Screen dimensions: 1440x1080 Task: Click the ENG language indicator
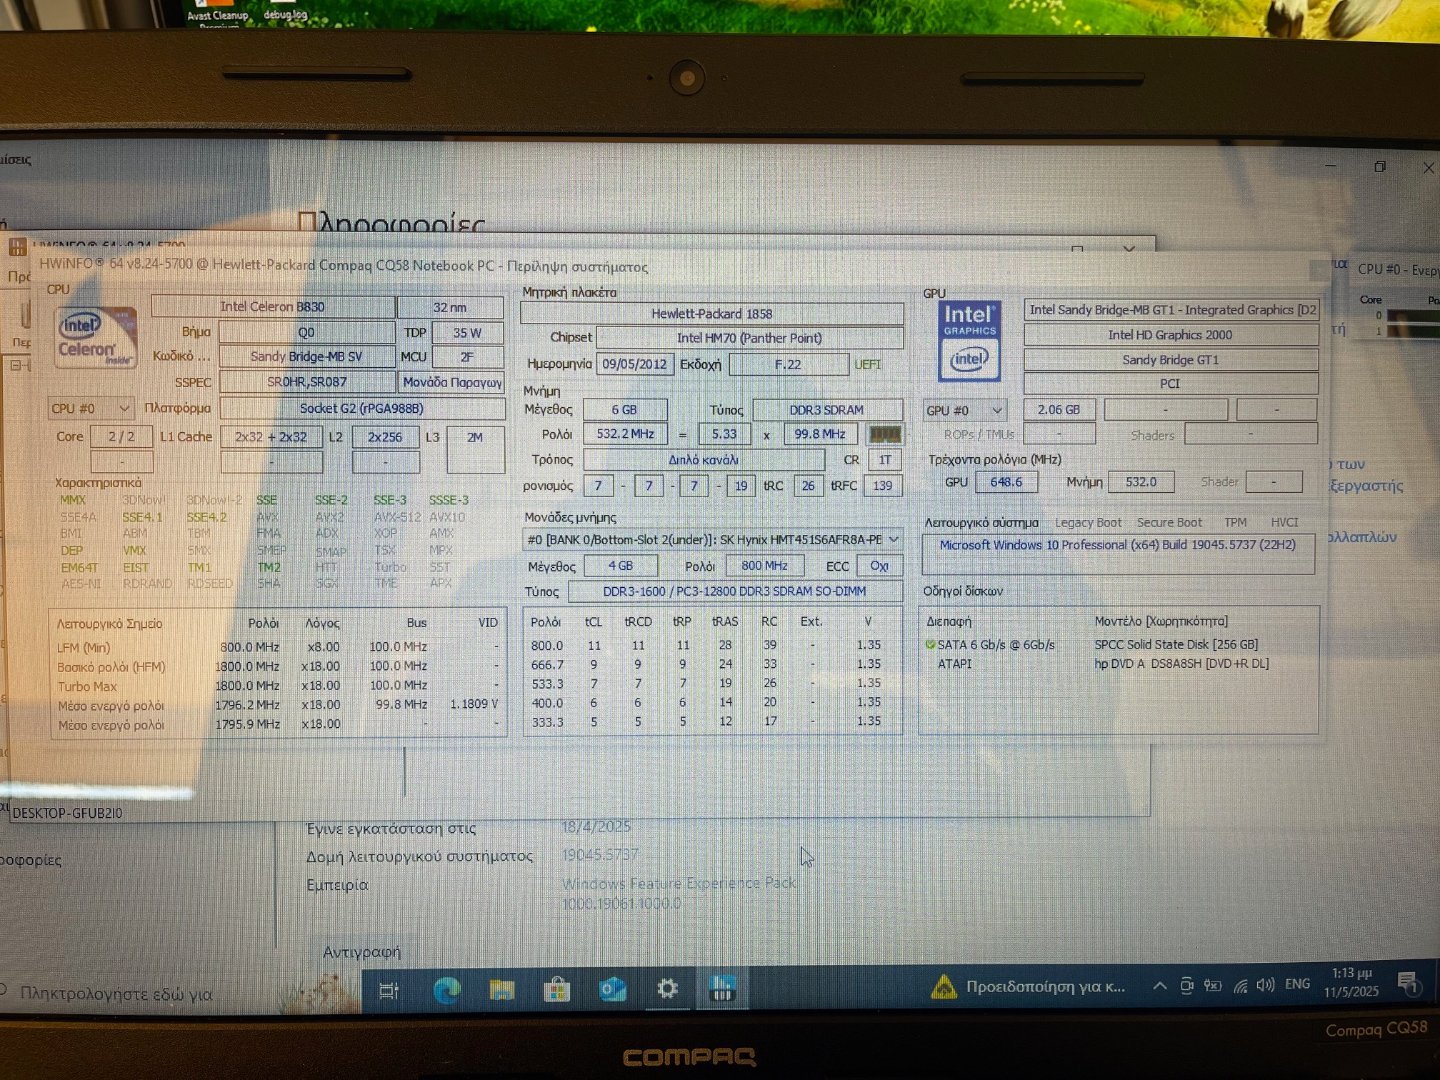1298,984
